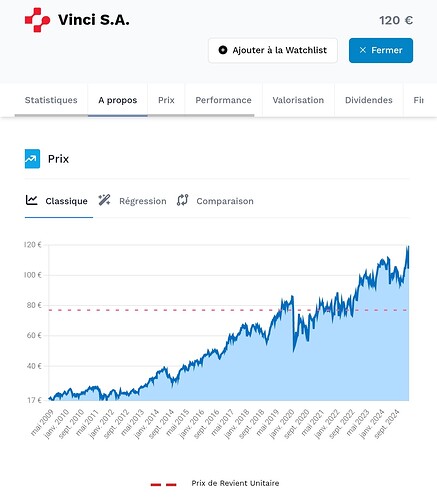Click the X icon on Fermer button
437x500 pixels.
(x=363, y=50)
